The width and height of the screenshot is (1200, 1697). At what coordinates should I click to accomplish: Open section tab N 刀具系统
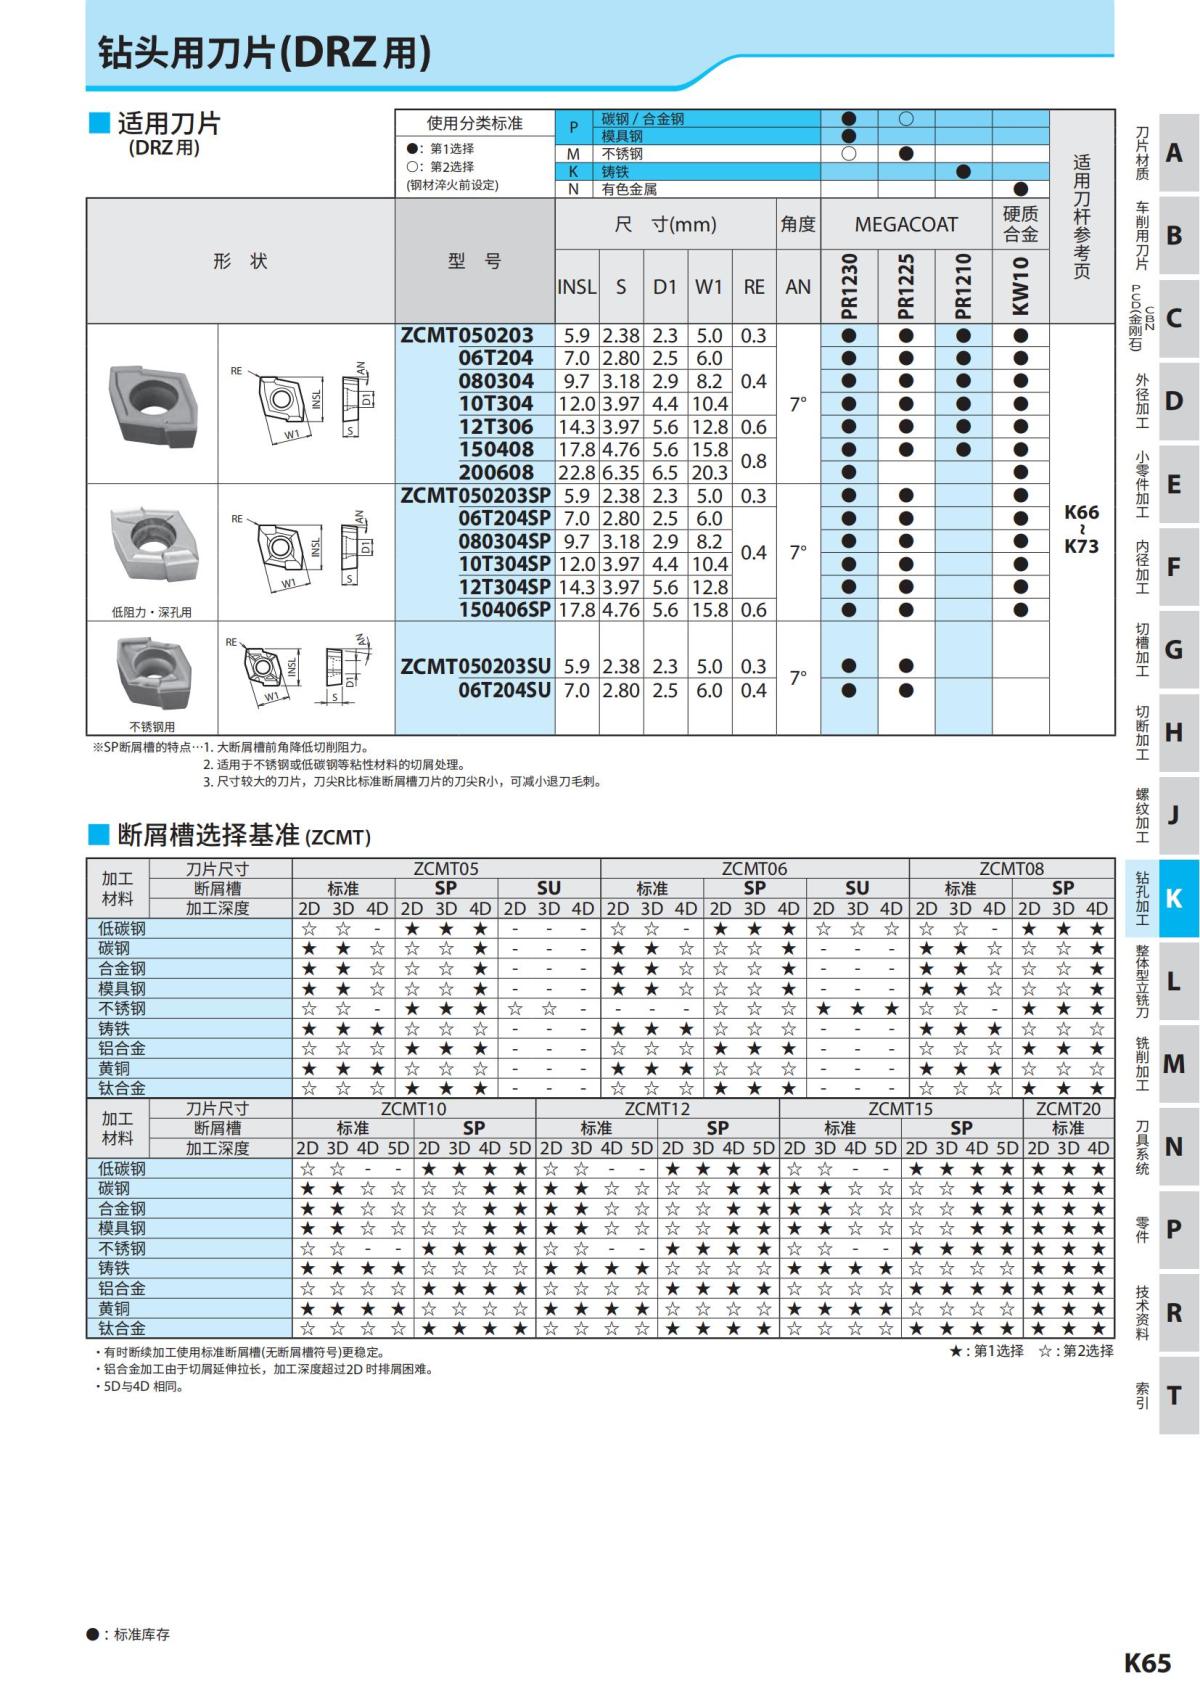(1164, 1147)
